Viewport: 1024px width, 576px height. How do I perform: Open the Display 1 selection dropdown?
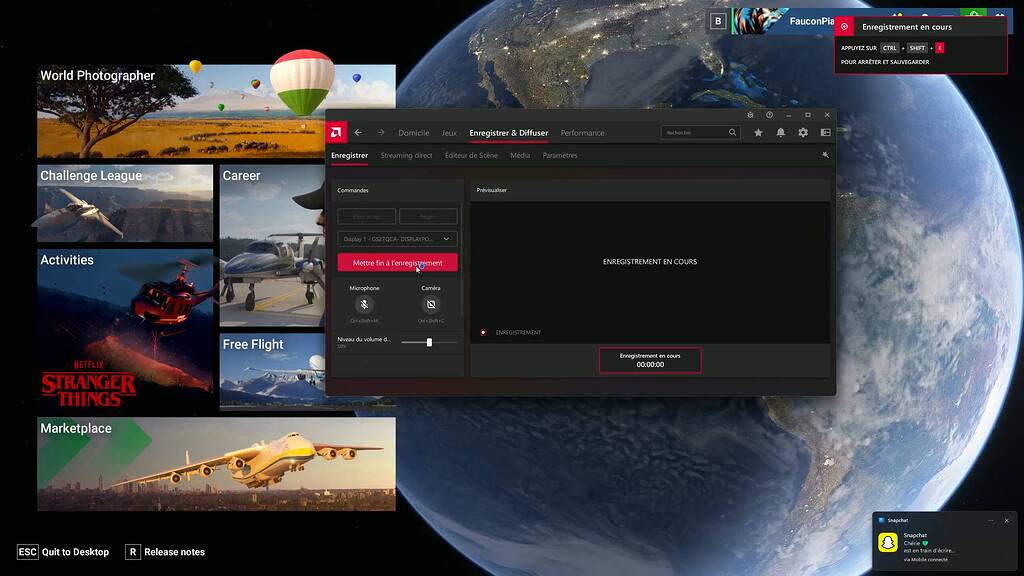[397, 239]
